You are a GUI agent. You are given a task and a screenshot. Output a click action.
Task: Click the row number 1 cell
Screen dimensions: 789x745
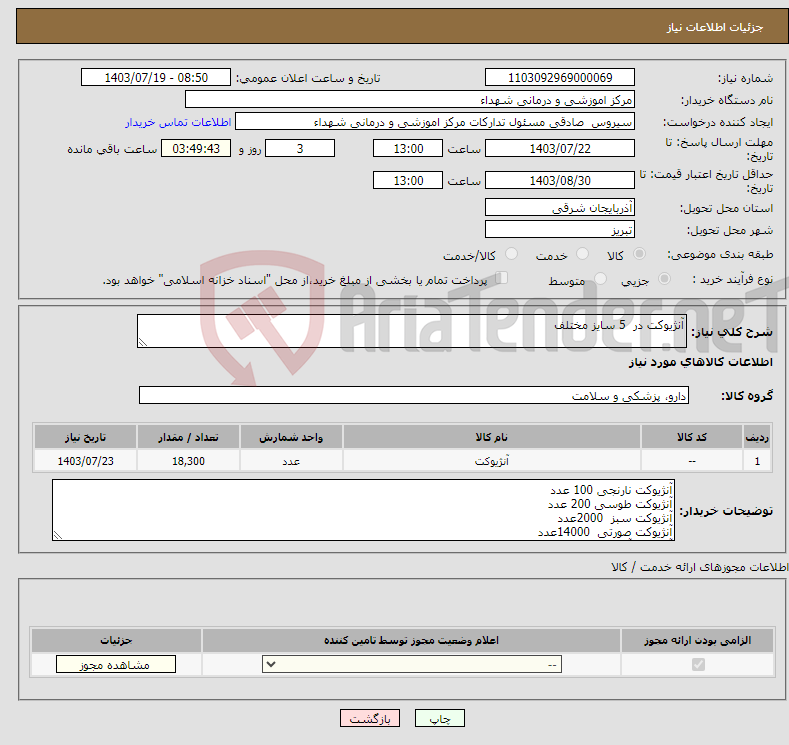[x=757, y=461]
